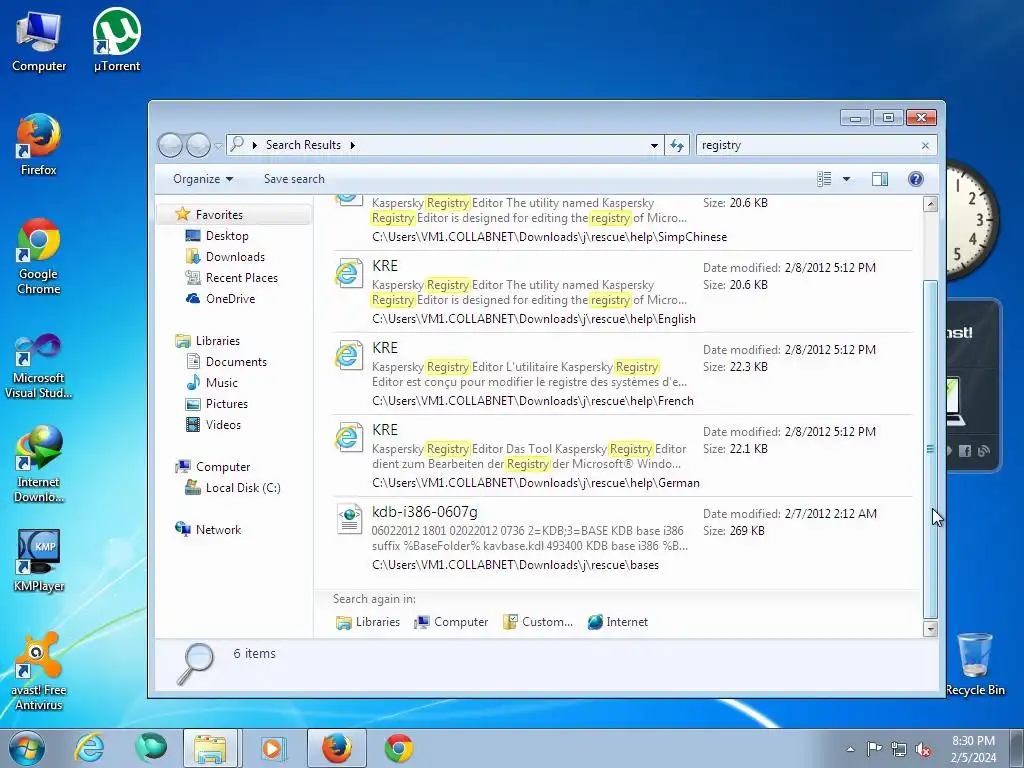1024x768 pixels.
Task: Select the avast! Free Antivirus desktop shortcut
Action: 39,671
